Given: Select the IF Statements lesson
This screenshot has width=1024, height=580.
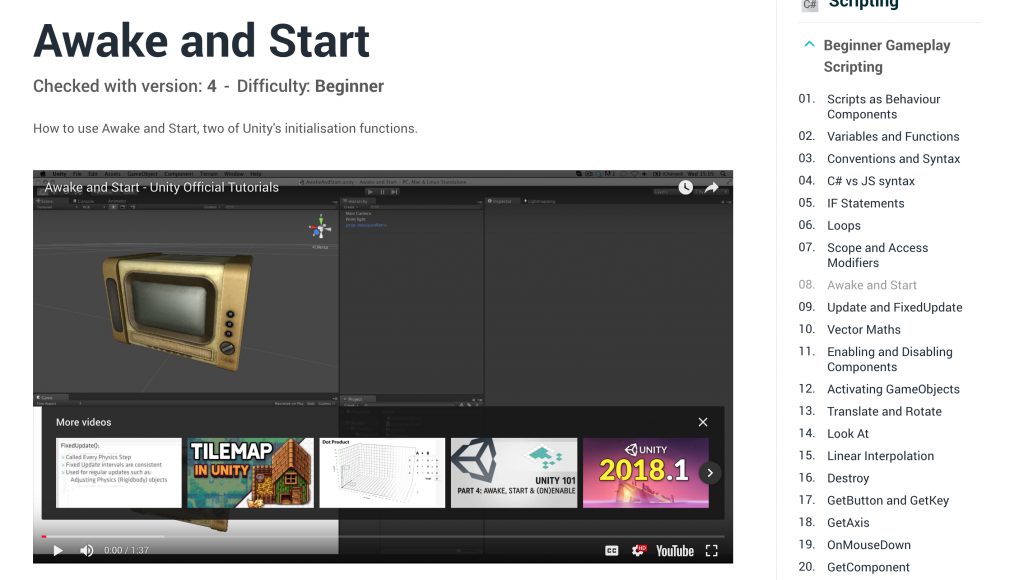Looking at the screenshot, I should [865, 203].
